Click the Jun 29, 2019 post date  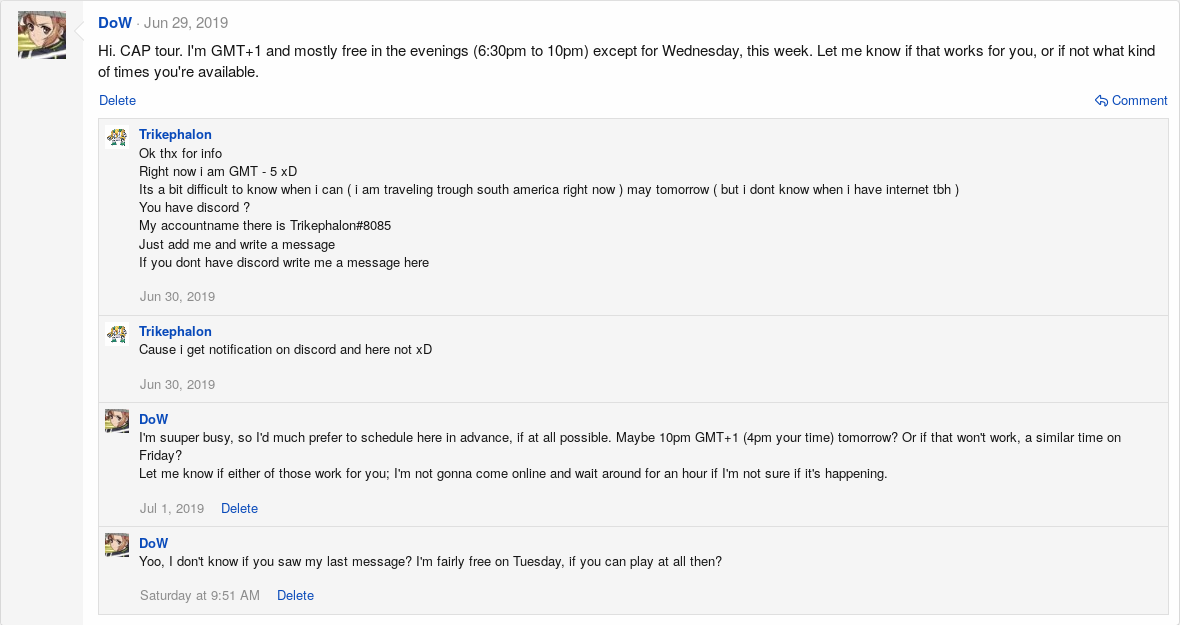(186, 23)
